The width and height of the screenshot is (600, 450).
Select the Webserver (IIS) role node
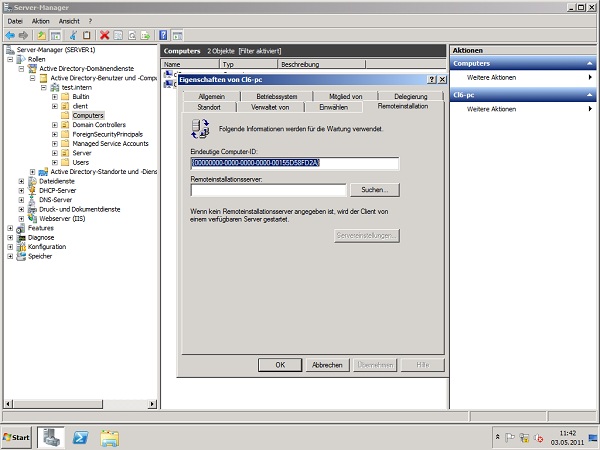(62, 218)
